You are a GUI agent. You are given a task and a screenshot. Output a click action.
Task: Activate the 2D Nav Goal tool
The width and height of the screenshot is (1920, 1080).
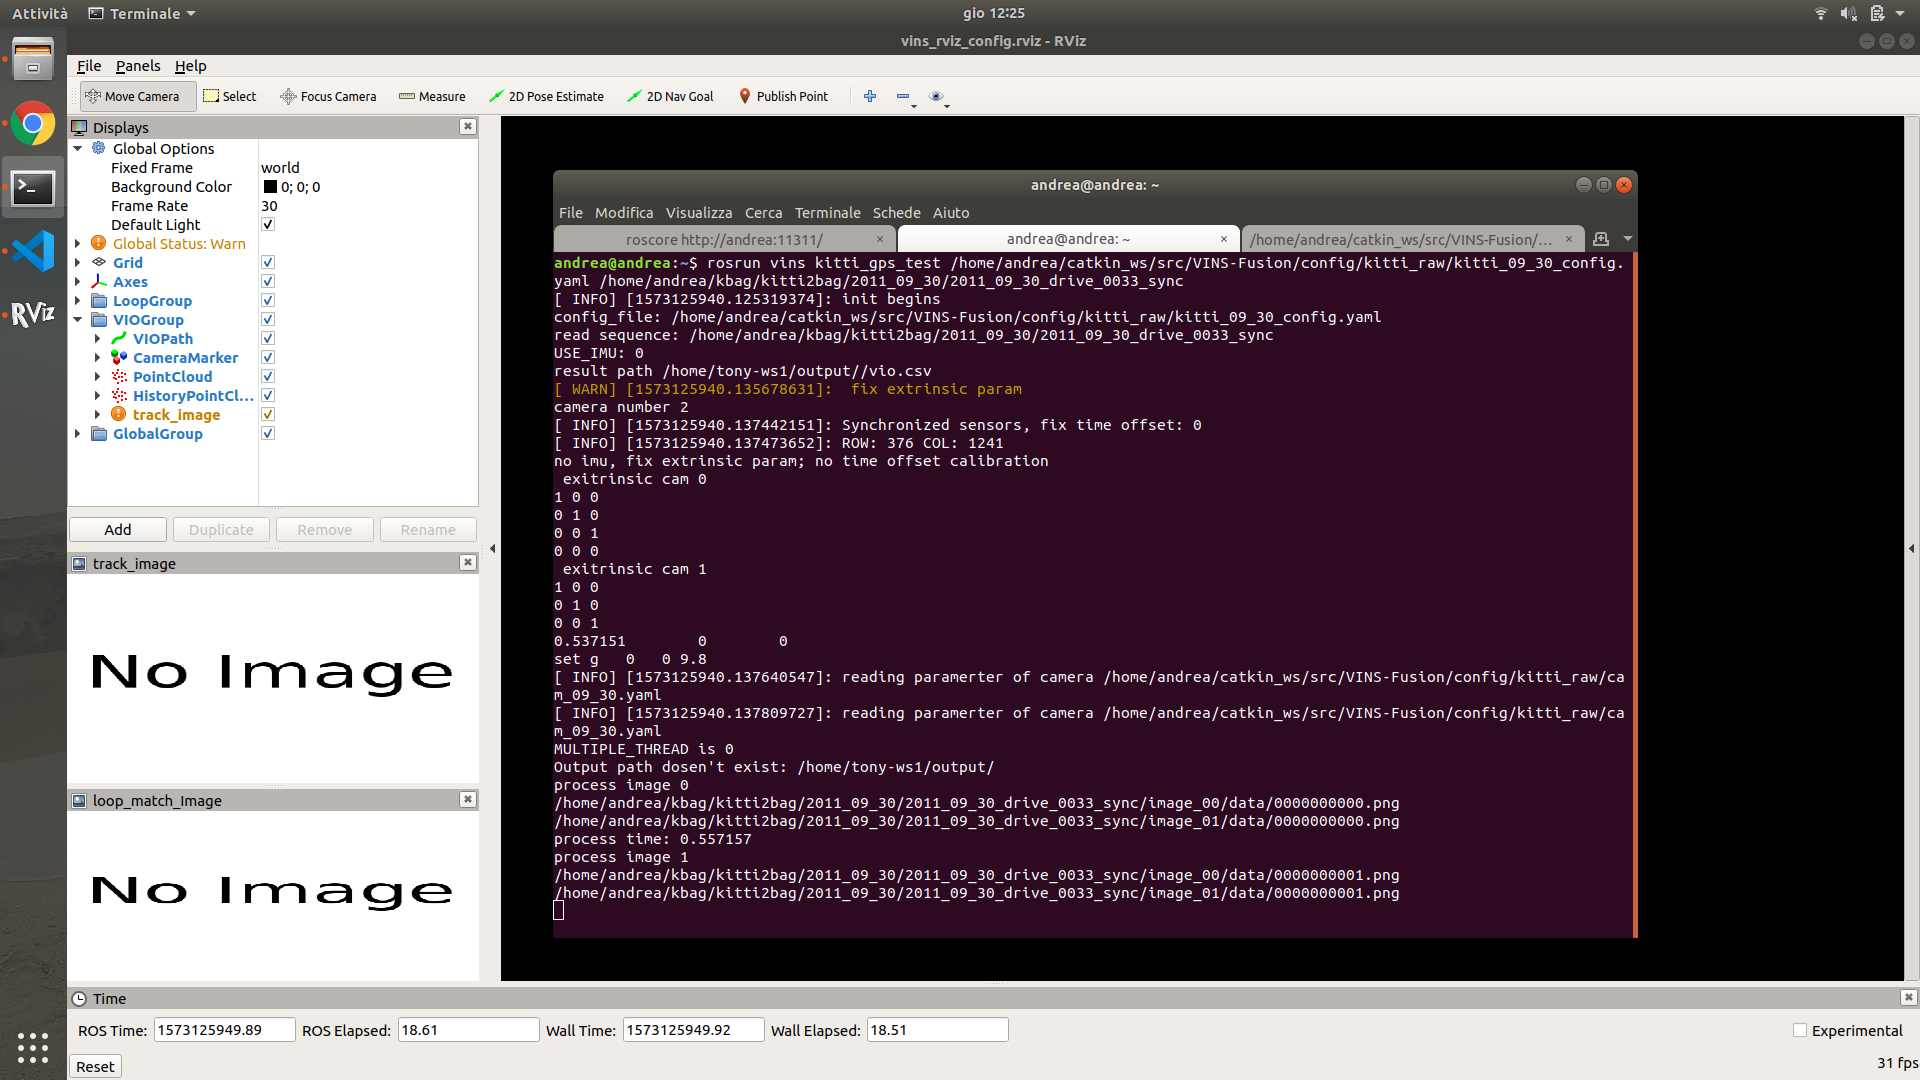tap(670, 96)
